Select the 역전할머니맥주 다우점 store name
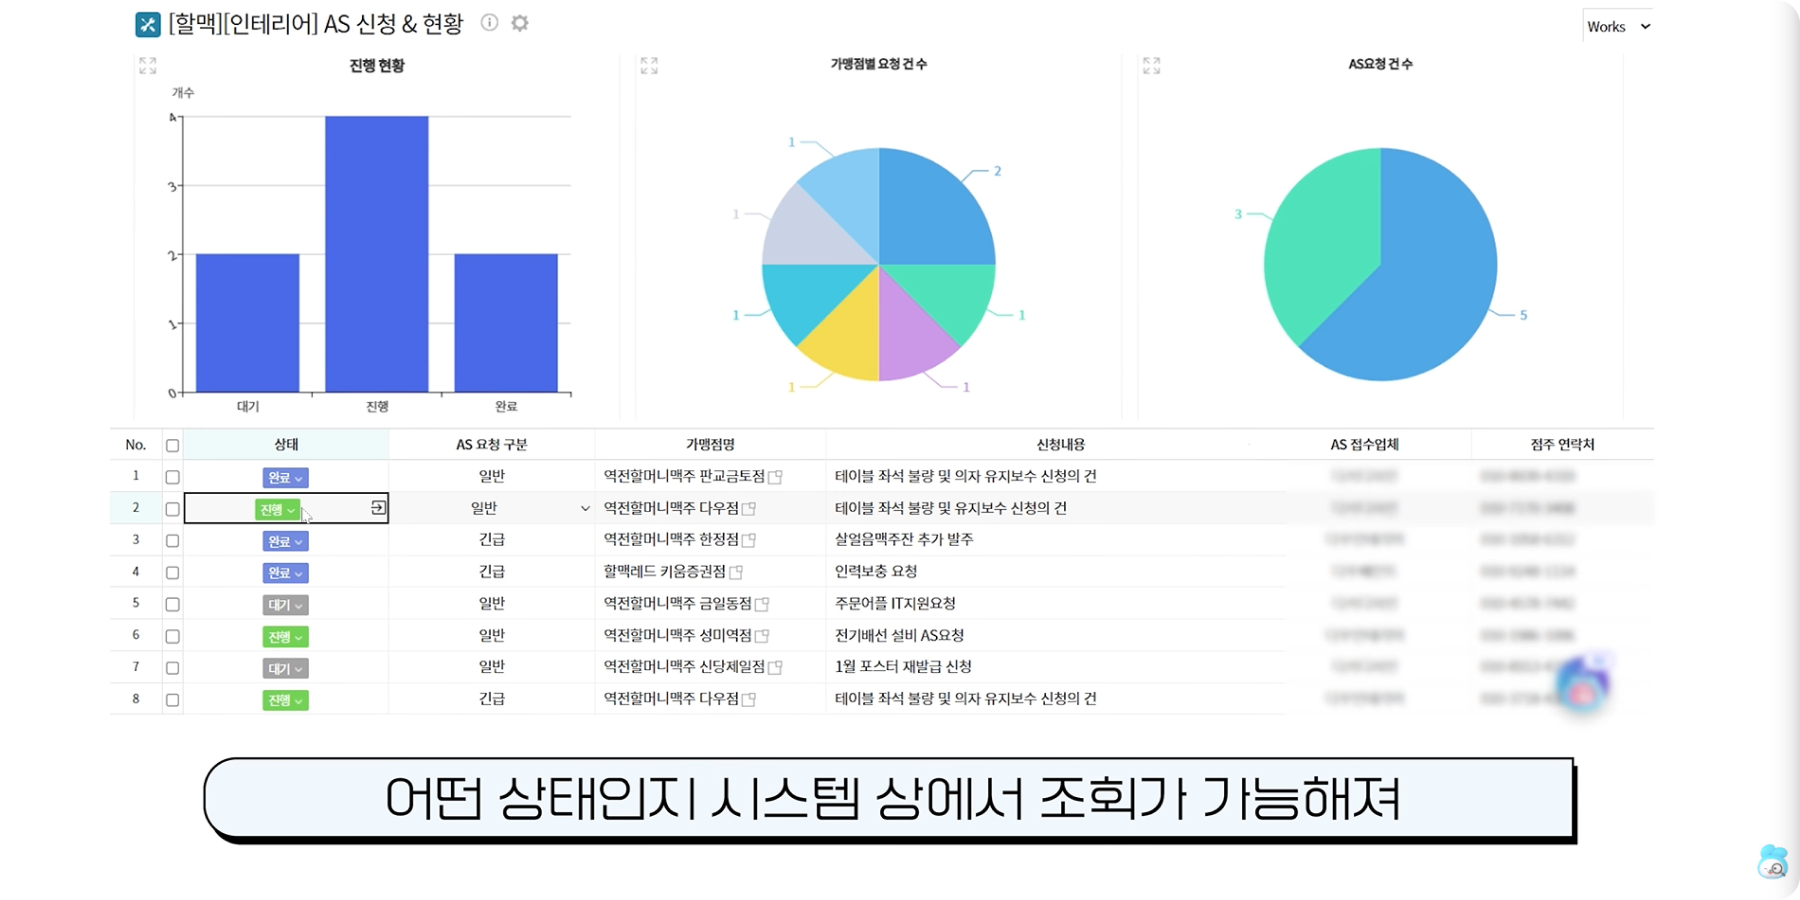1800x900 pixels. pyautogui.click(x=673, y=508)
